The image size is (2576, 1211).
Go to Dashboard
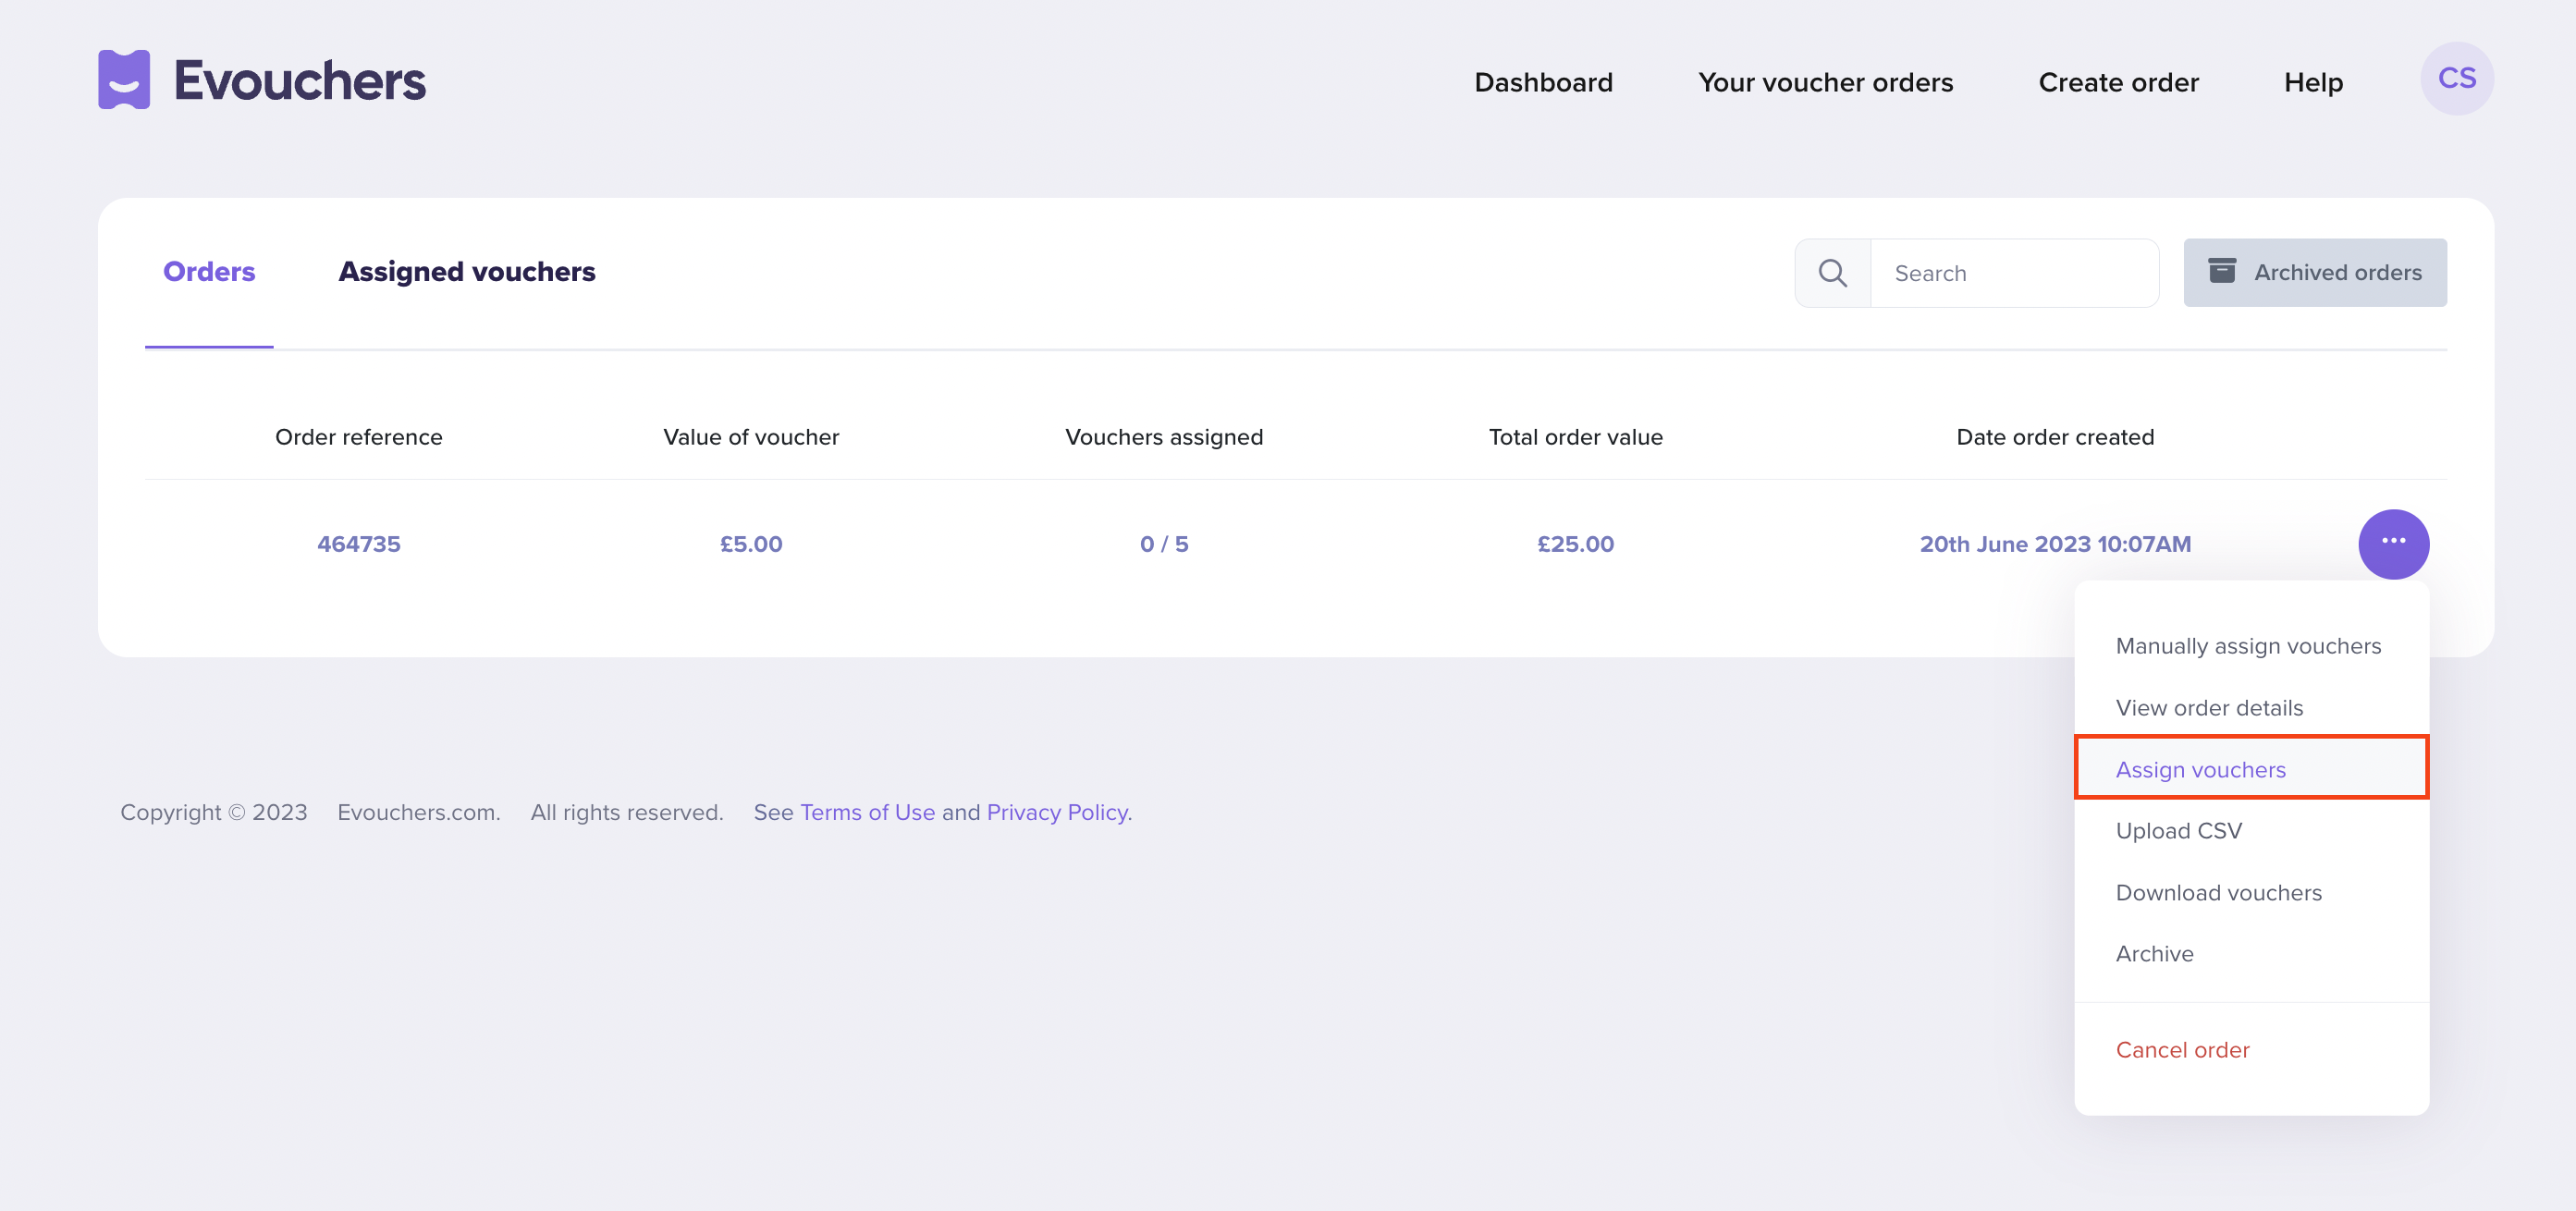pyautogui.click(x=1543, y=82)
